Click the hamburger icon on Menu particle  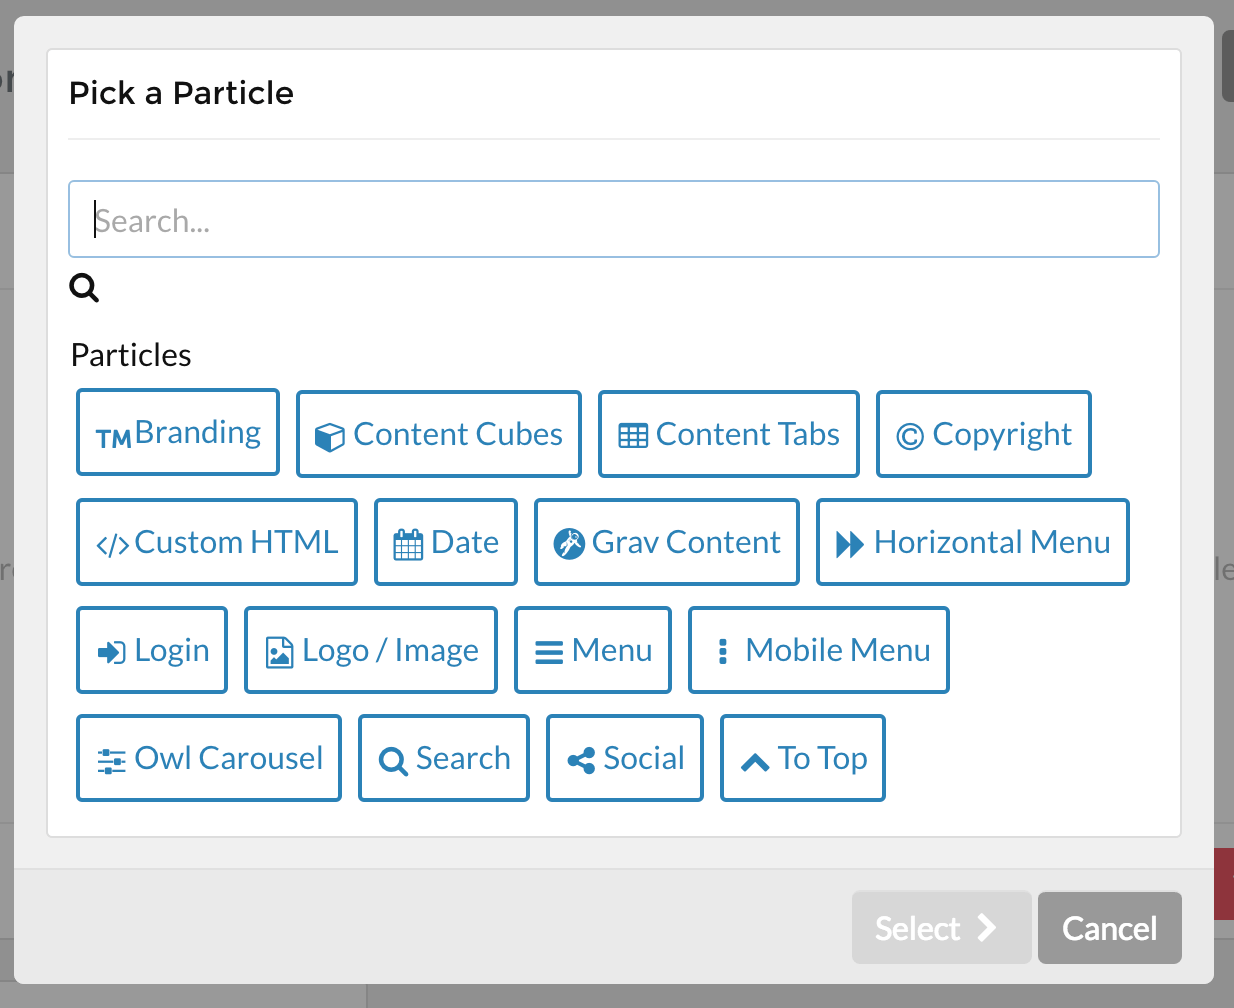[549, 652]
